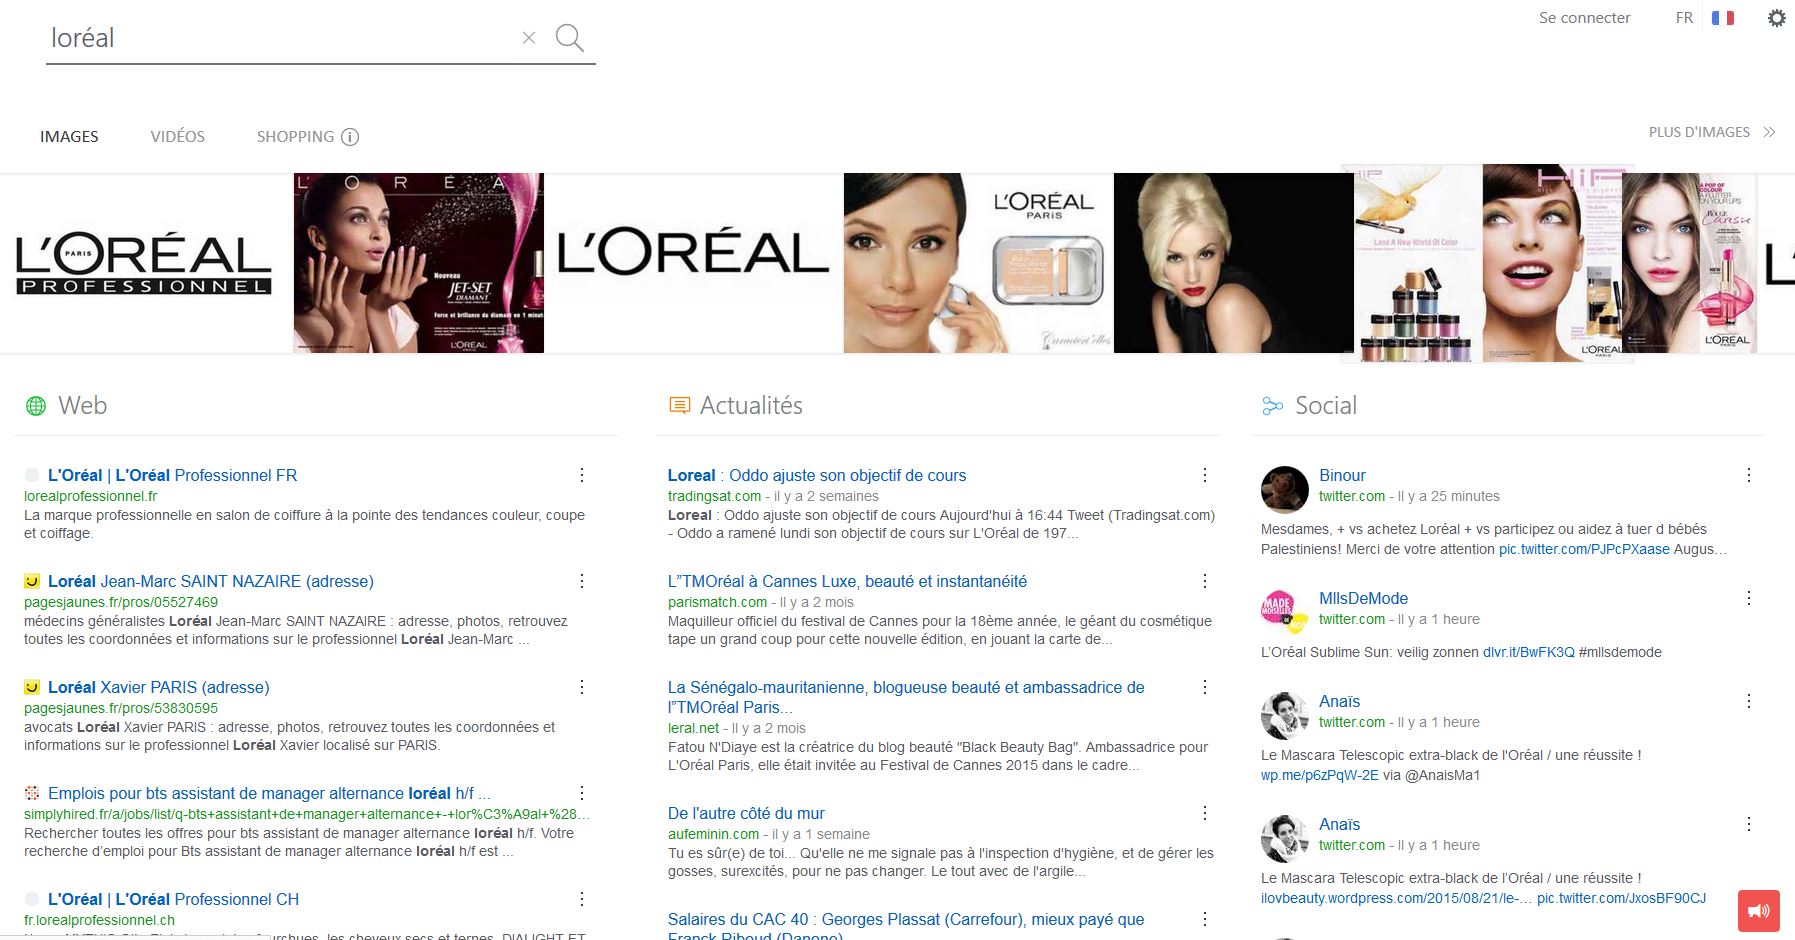Open Loréal Xavier PARIS (adresse) result
1795x940 pixels.
tap(159, 688)
